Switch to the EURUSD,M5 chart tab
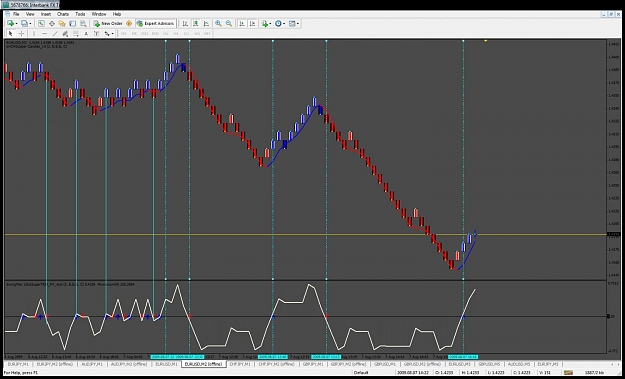This screenshot has width=625, height=379. [459, 364]
